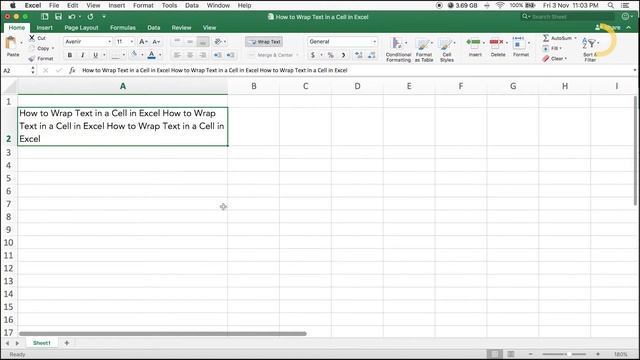Apply currency dollar format
Image resolution: width=640 pixels, height=360 pixels.
[x=313, y=55]
